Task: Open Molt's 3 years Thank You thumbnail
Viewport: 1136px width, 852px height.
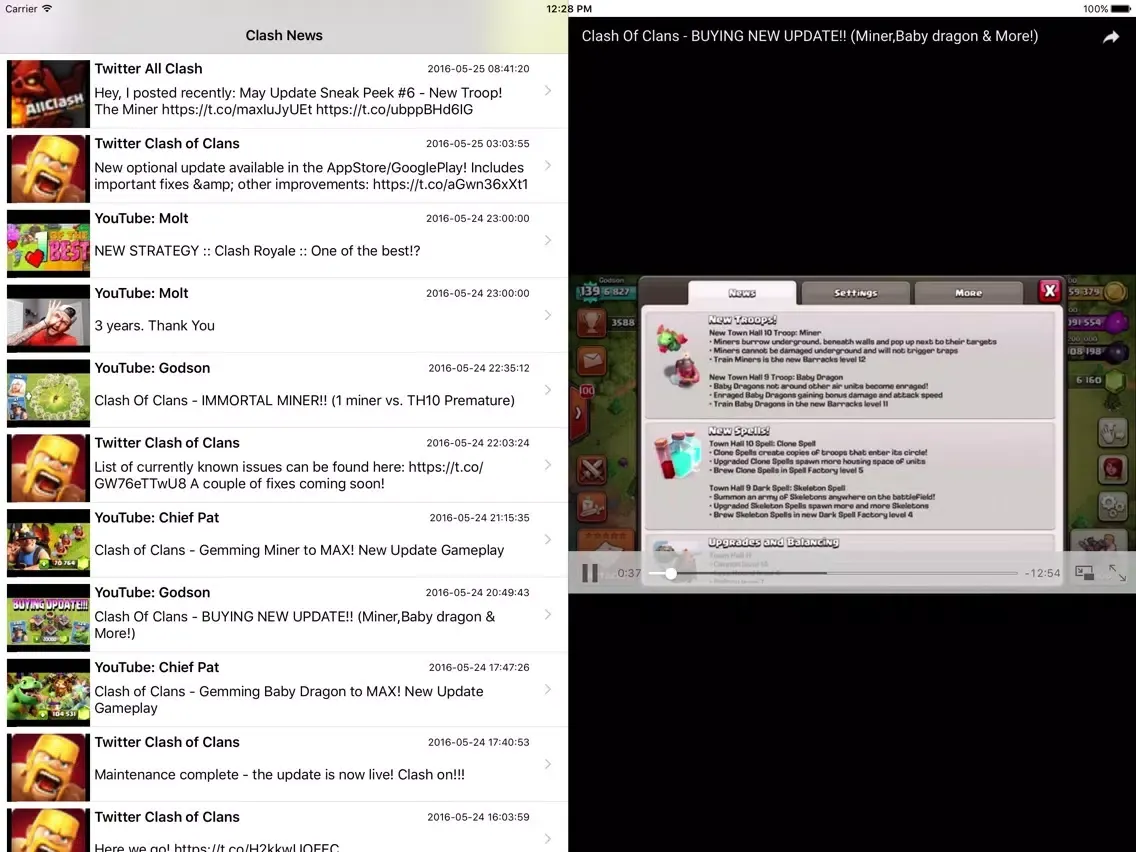Action: coord(49,318)
